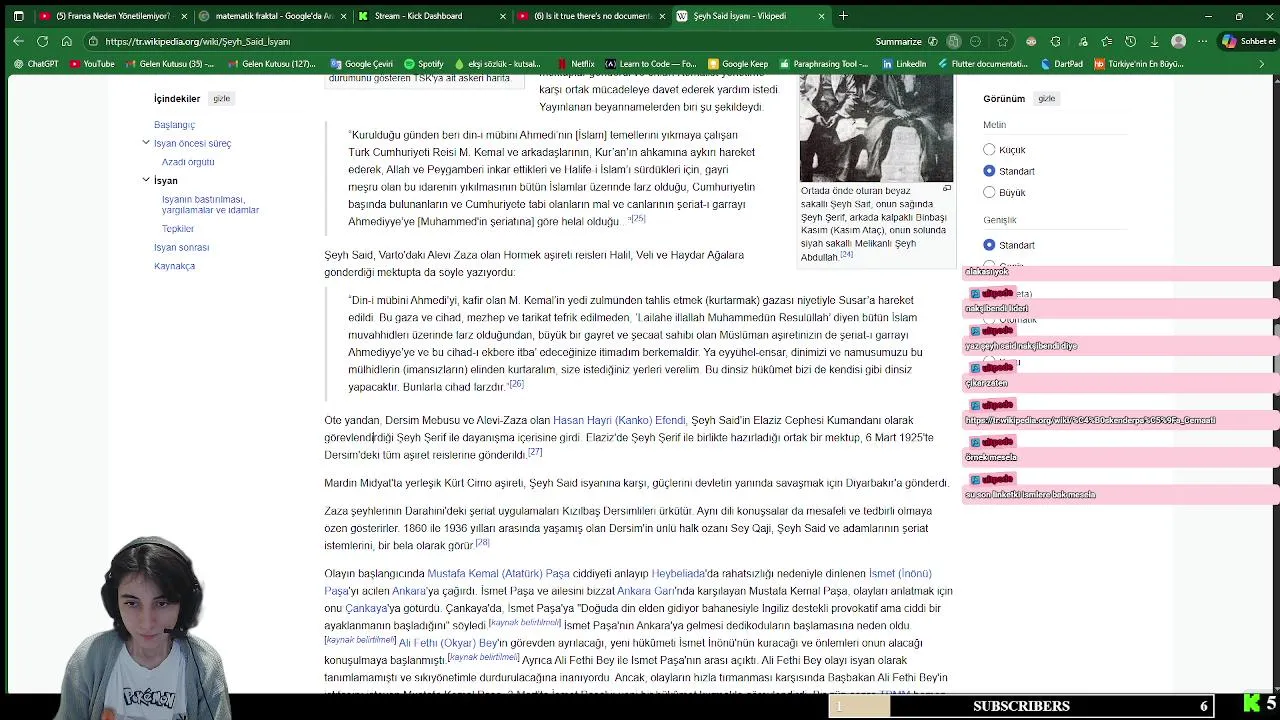Viewport: 1280px width, 720px height.
Task: Open the profile avatar icon
Action: tap(1178, 41)
